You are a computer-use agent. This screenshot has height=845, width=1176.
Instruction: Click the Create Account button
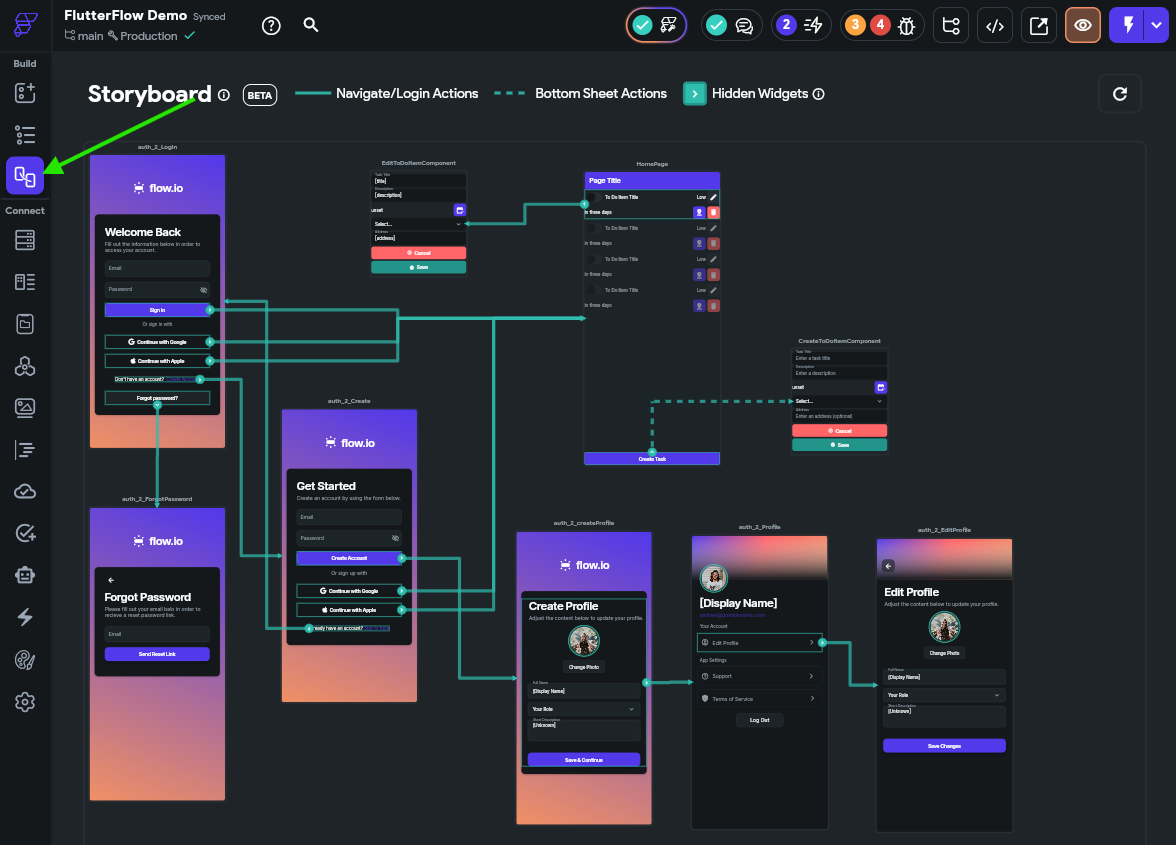[349, 558]
